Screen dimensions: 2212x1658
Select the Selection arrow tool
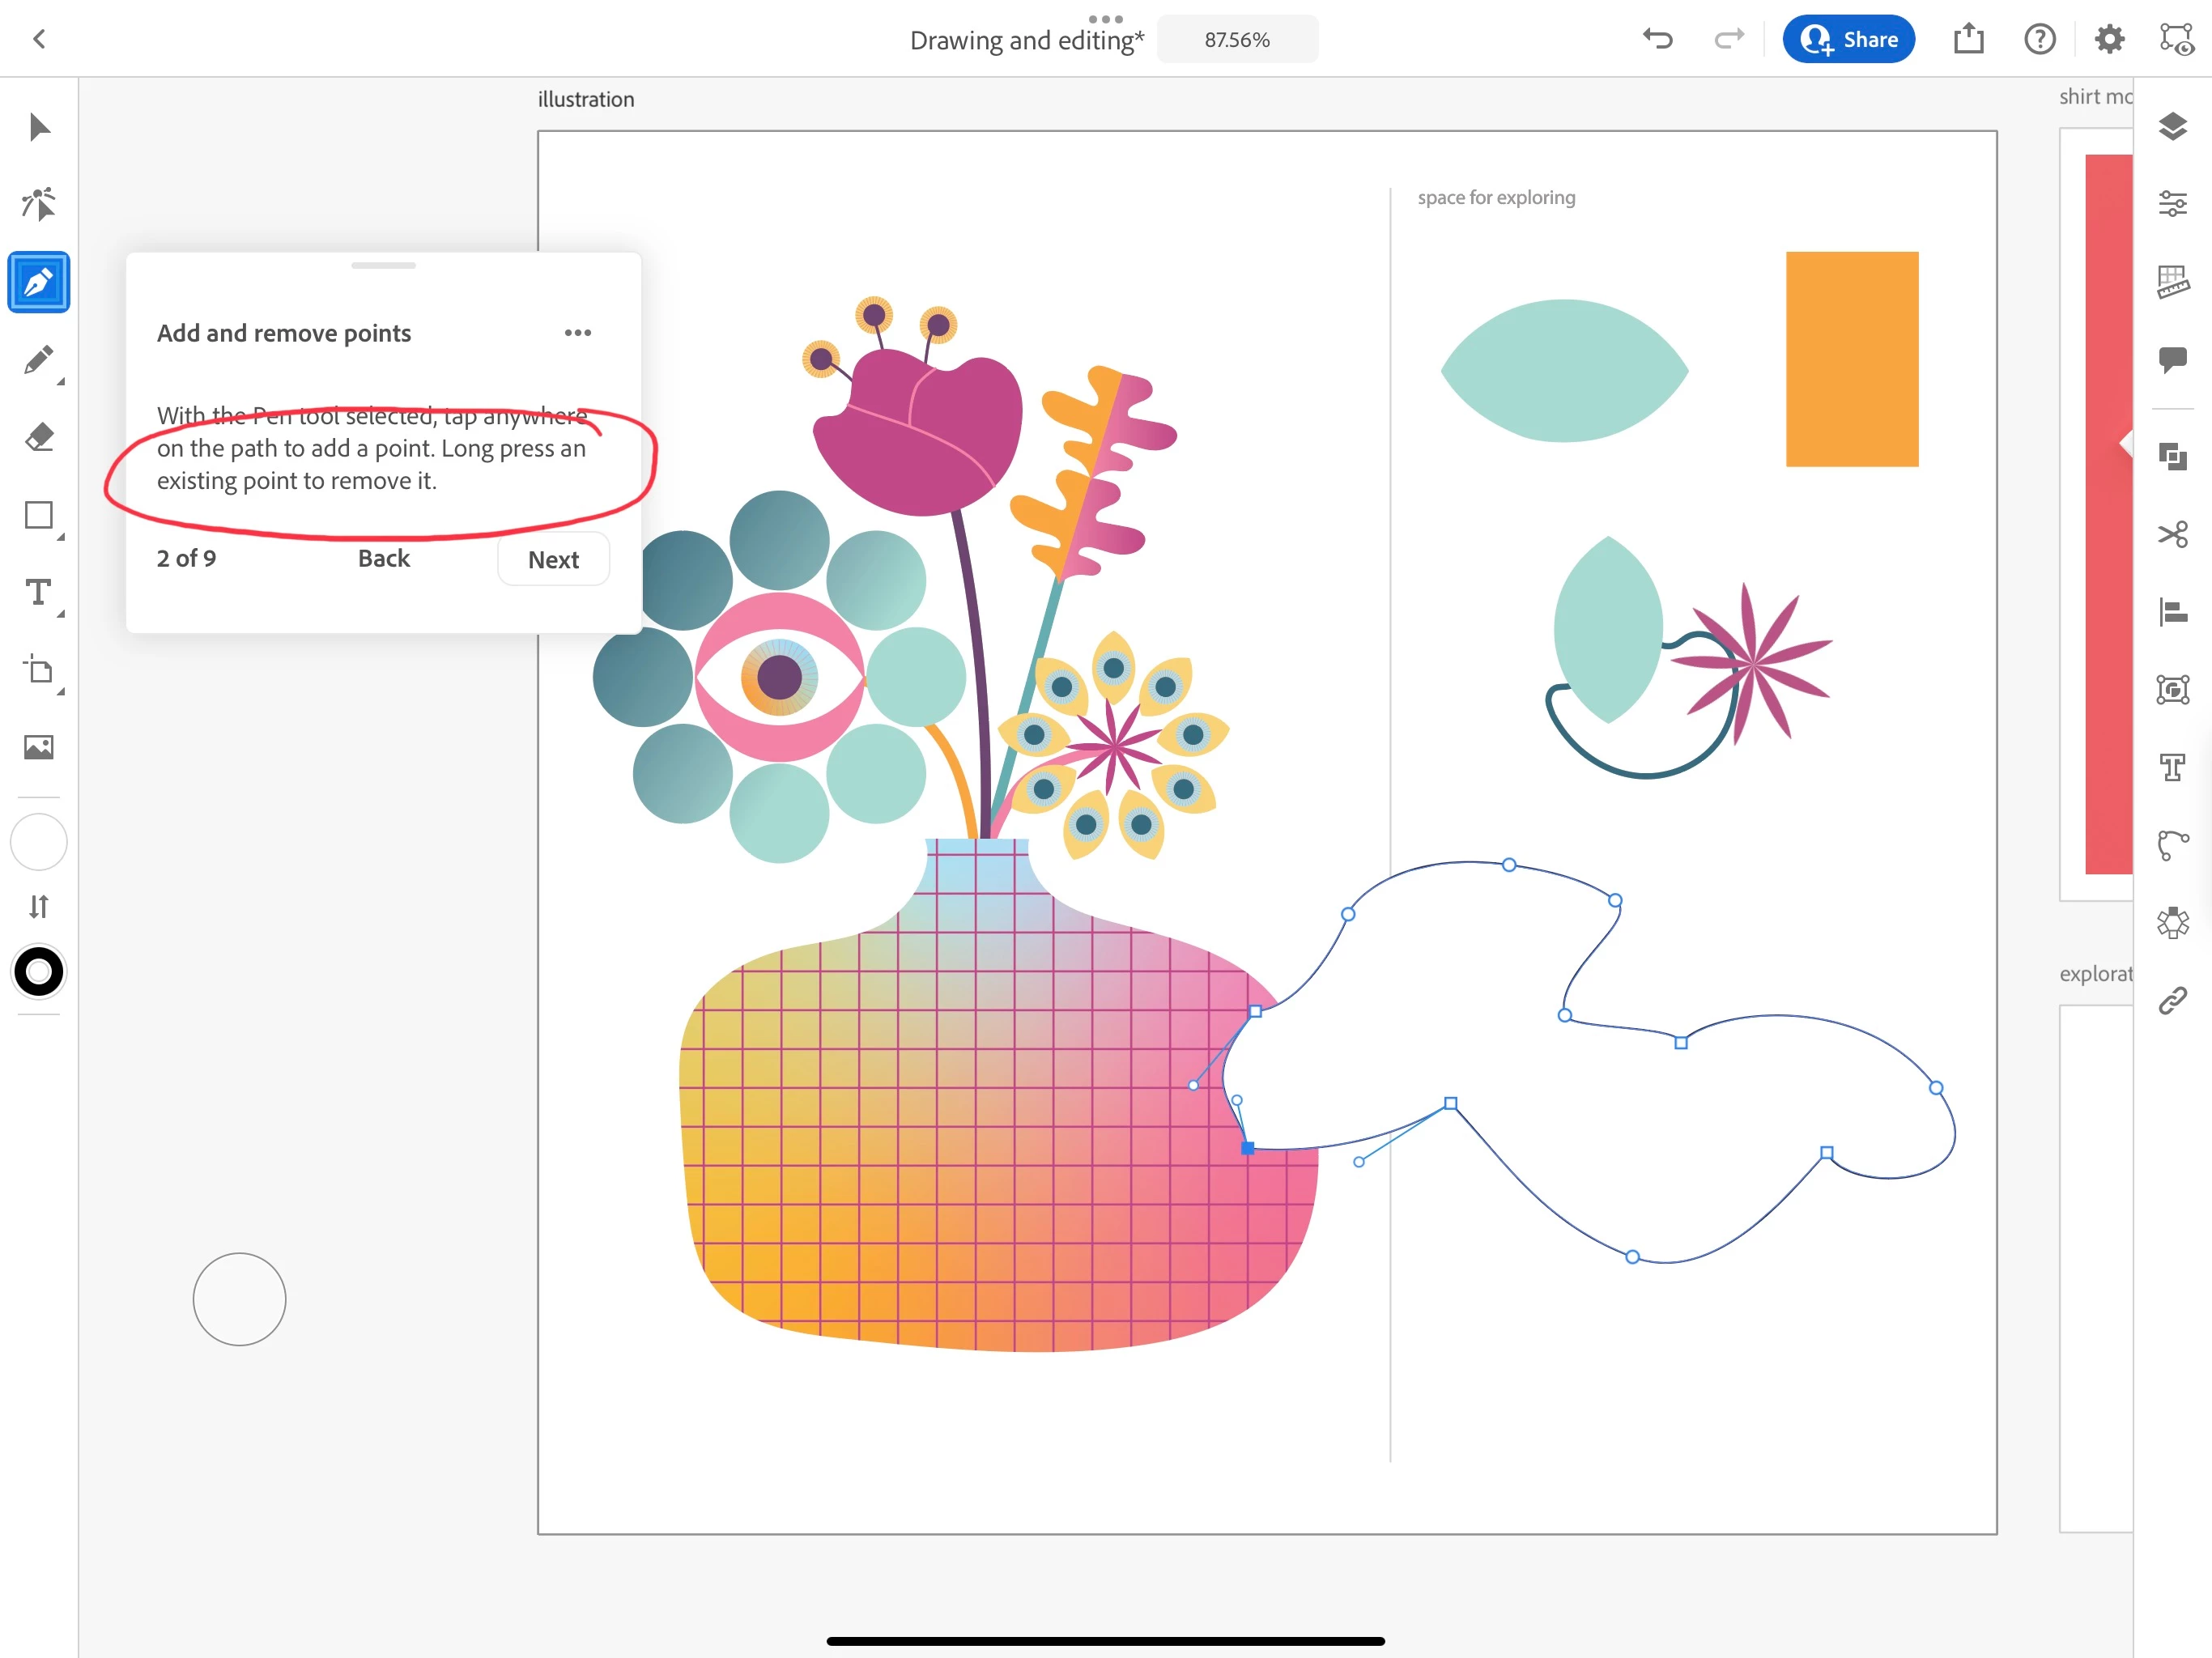(39, 127)
